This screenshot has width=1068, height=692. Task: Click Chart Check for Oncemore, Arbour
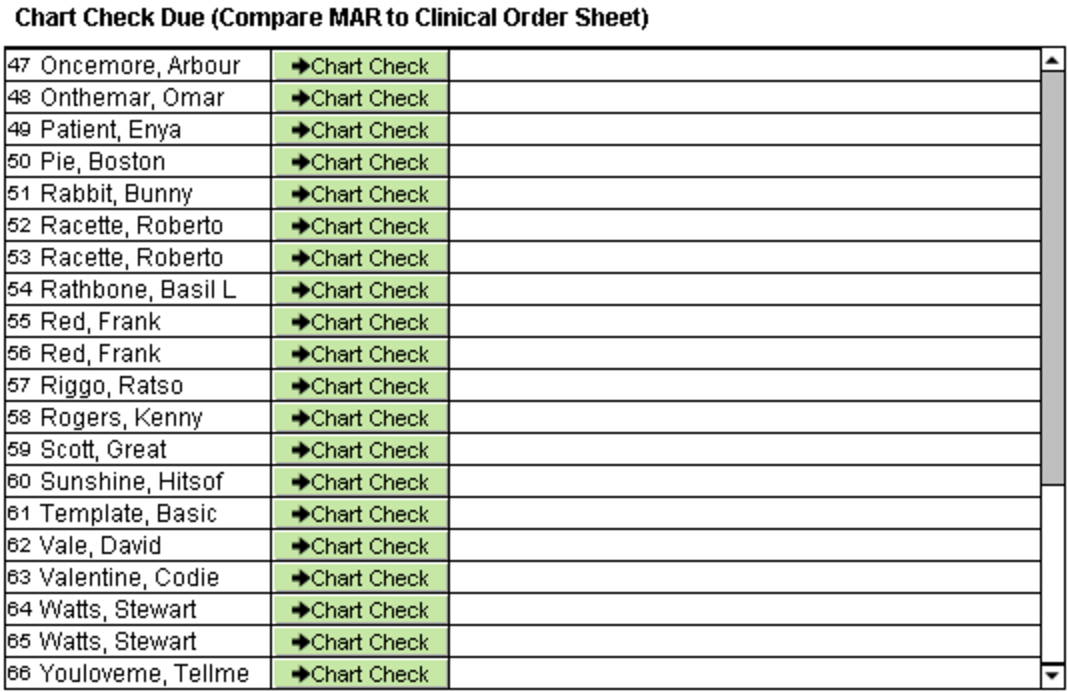click(360, 66)
